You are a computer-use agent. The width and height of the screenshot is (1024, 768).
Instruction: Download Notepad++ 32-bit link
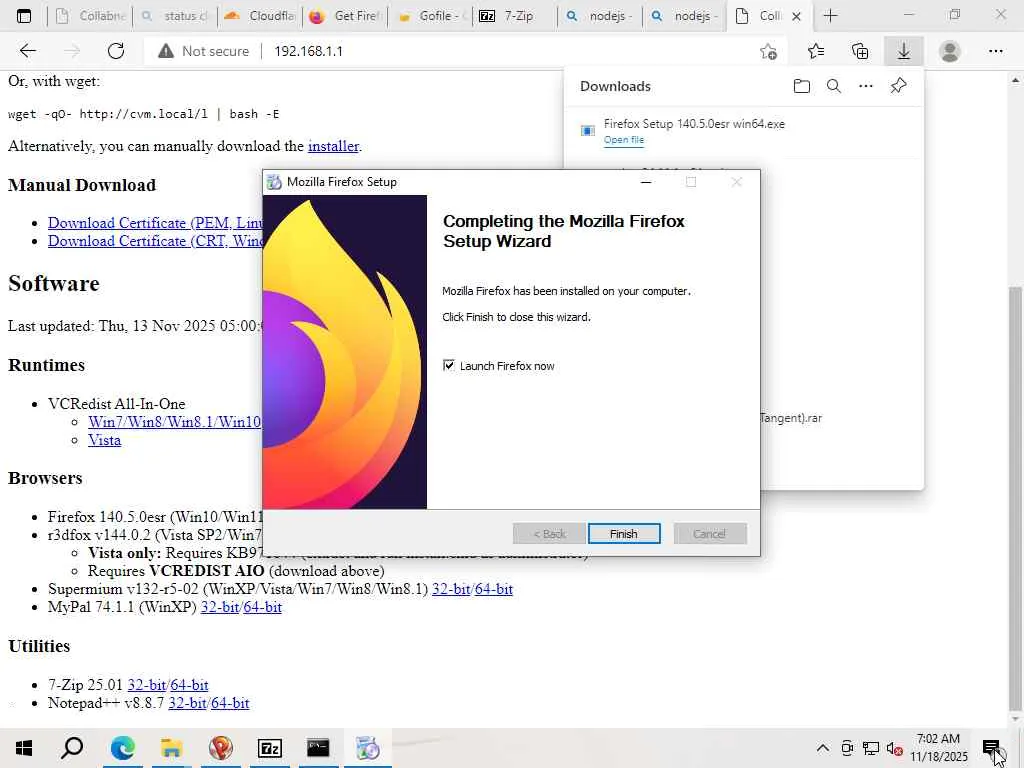pos(188,703)
